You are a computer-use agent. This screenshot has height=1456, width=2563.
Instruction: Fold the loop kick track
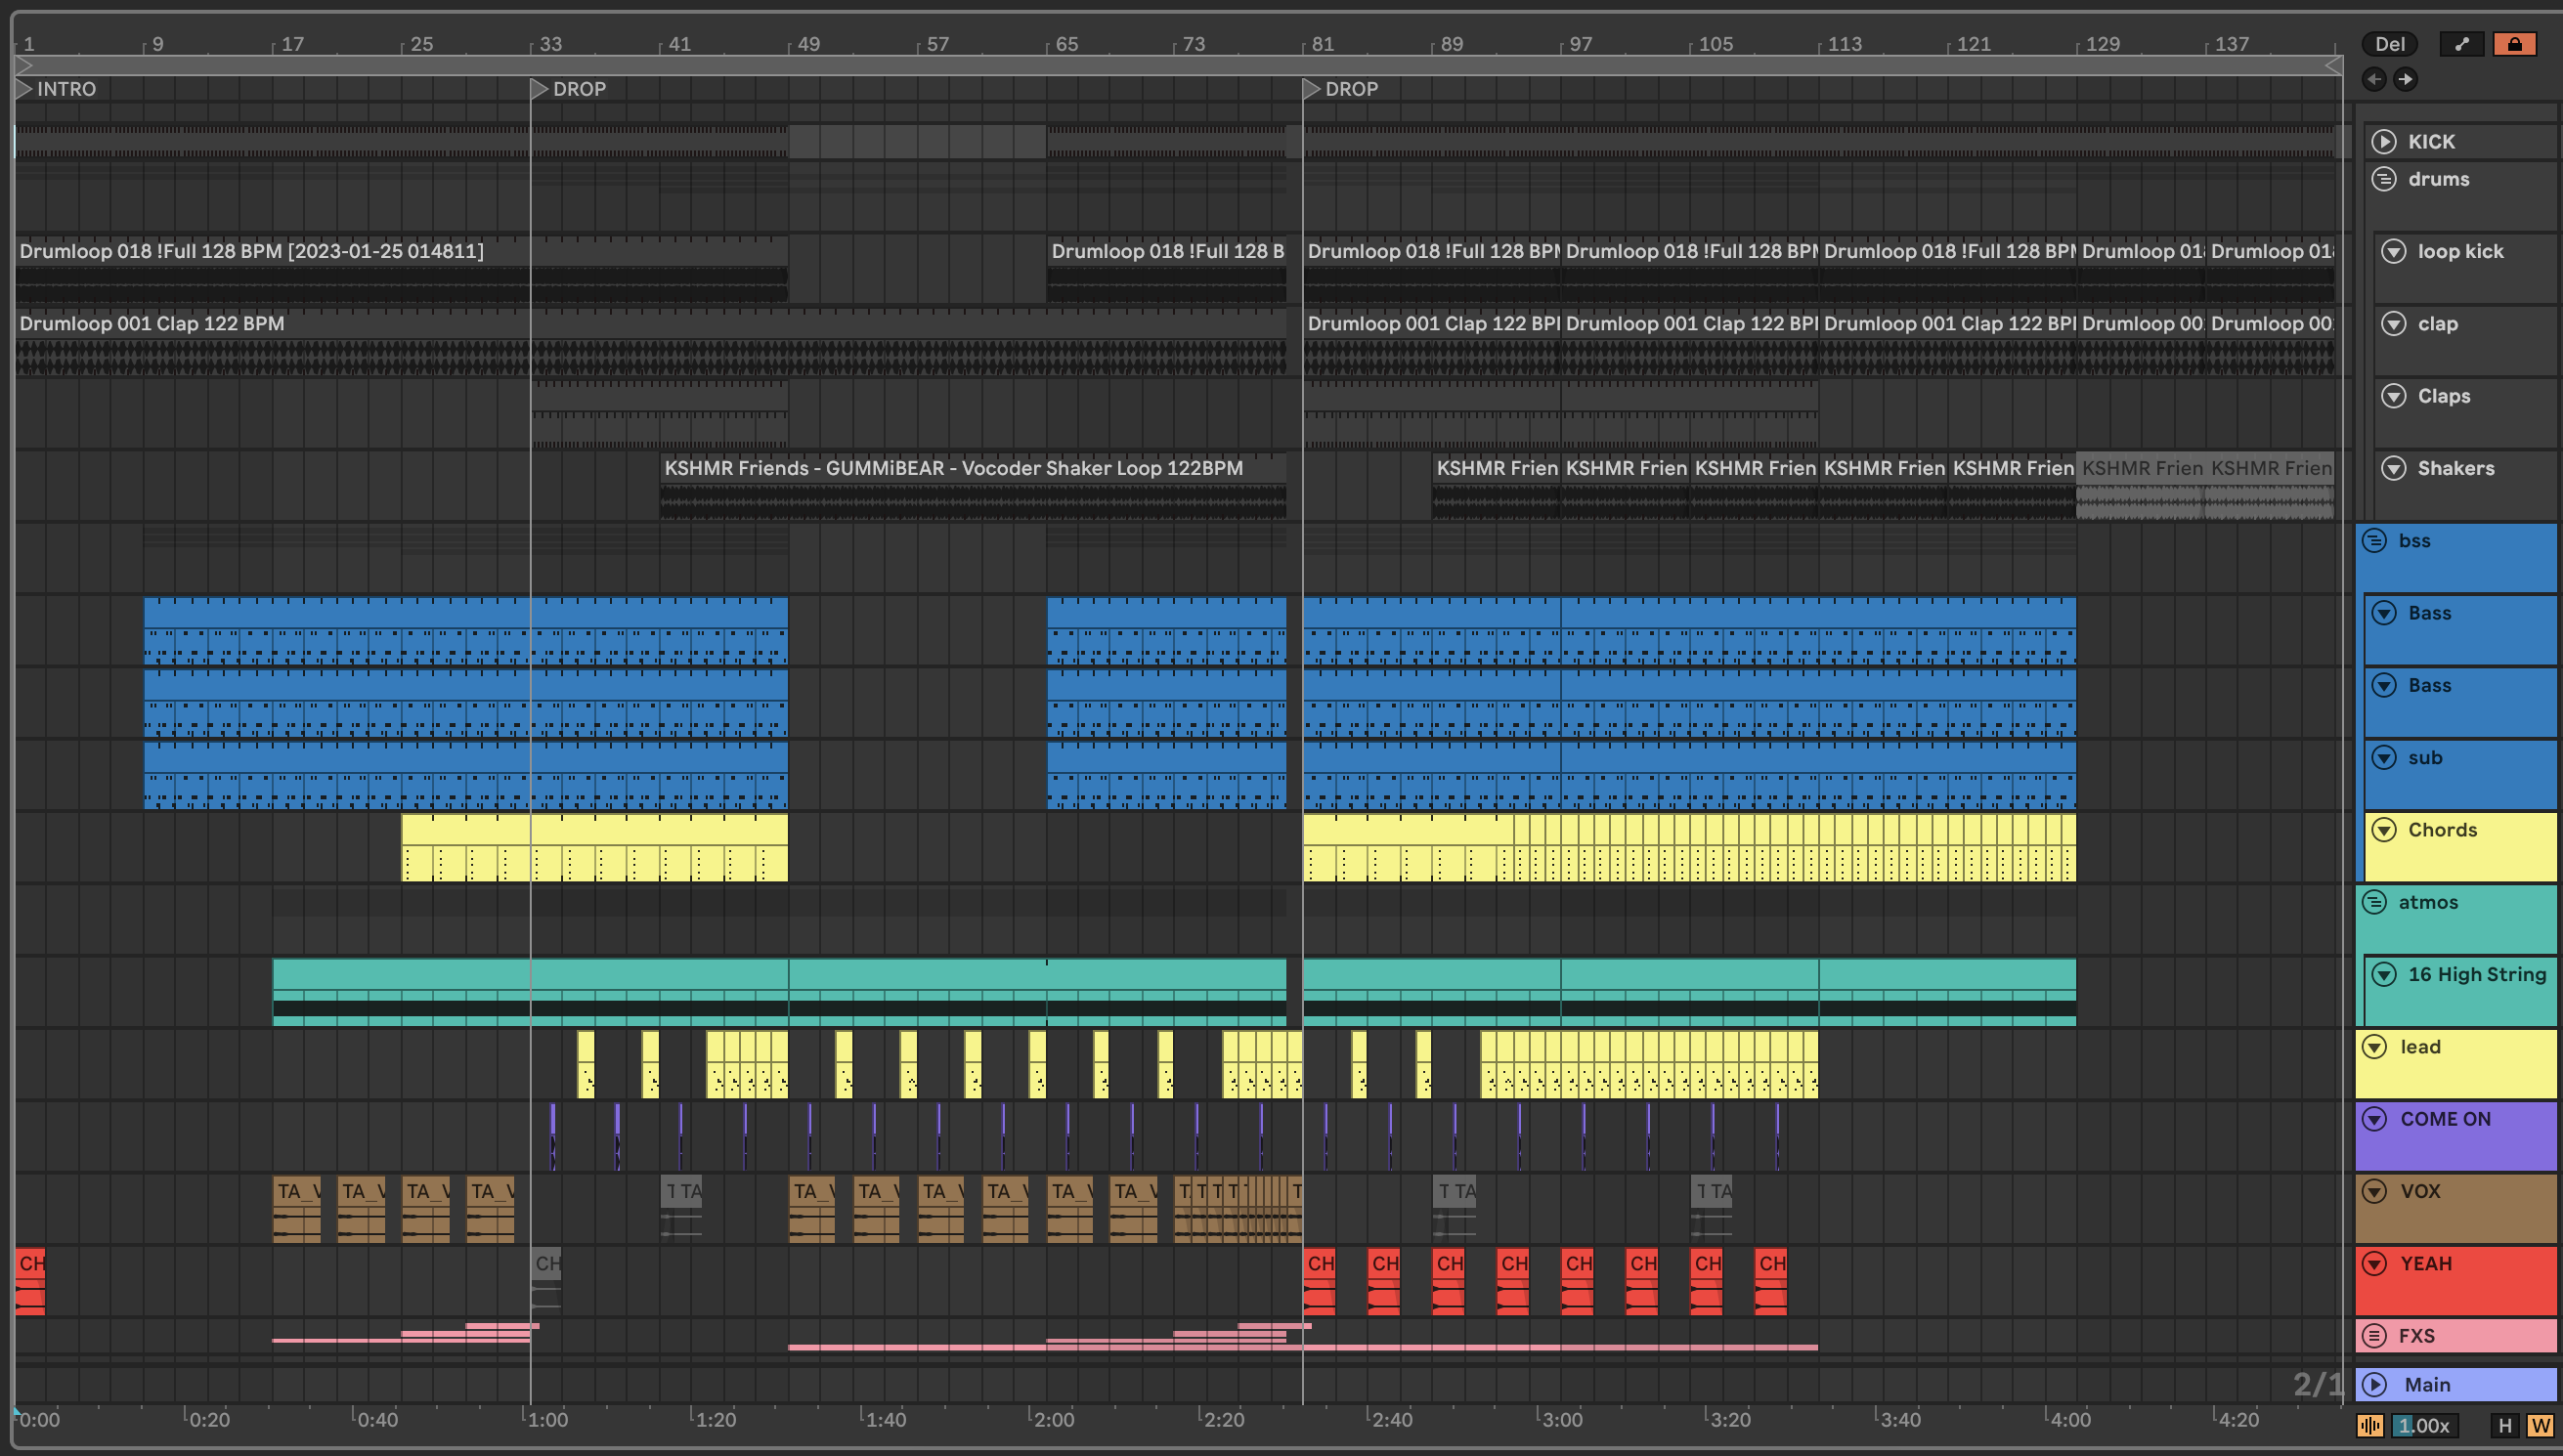click(2393, 252)
